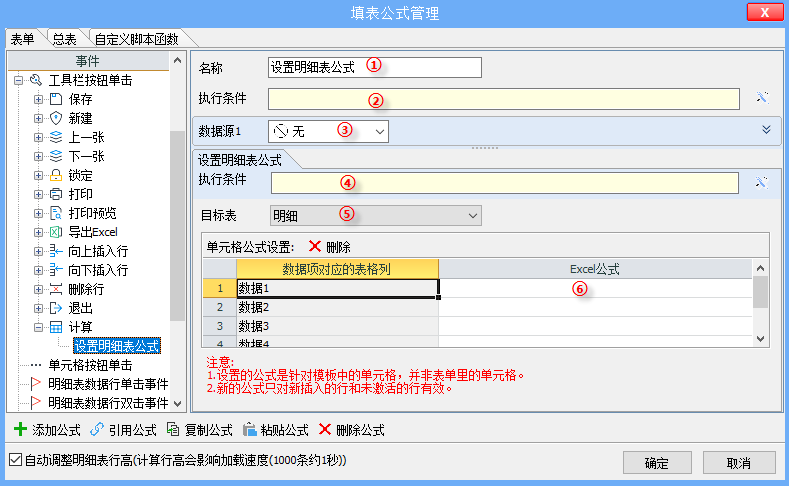789x486 pixels.
Task: Click the 向上插入行 icon
Action: click(x=56, y=251)
